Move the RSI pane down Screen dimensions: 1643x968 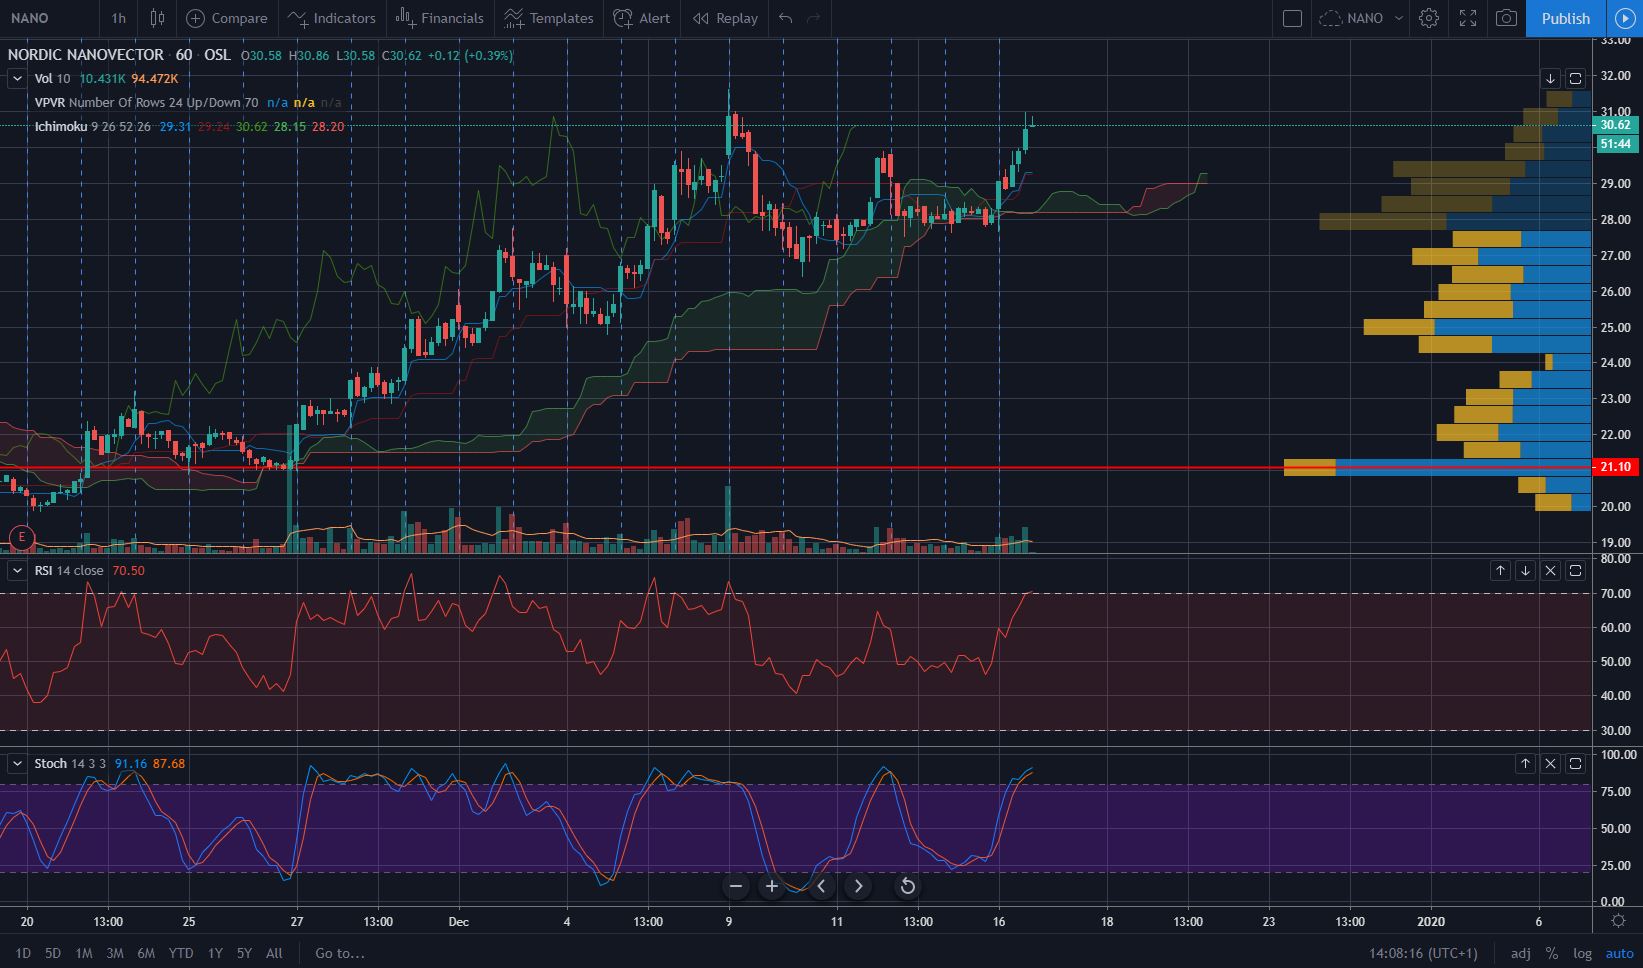point(1525,570)
